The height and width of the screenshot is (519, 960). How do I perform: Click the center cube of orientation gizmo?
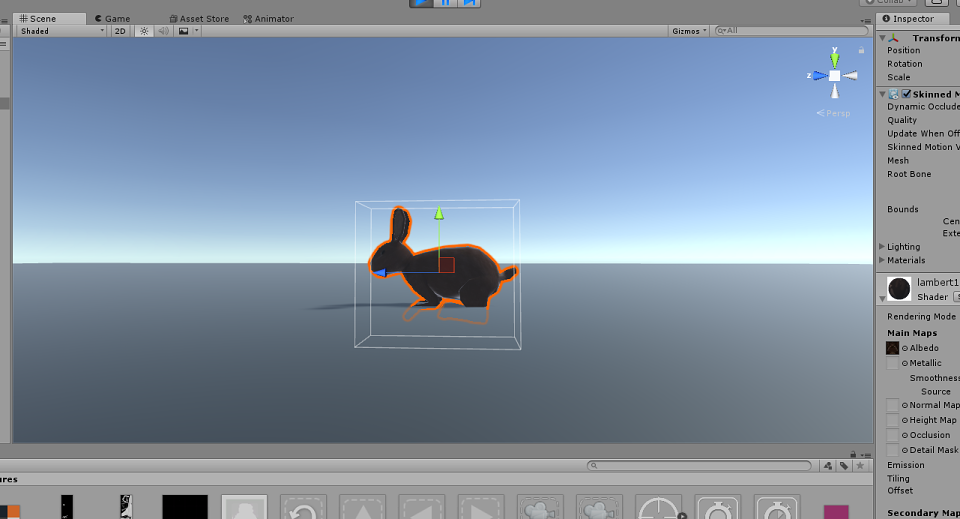tap(834, 76)
